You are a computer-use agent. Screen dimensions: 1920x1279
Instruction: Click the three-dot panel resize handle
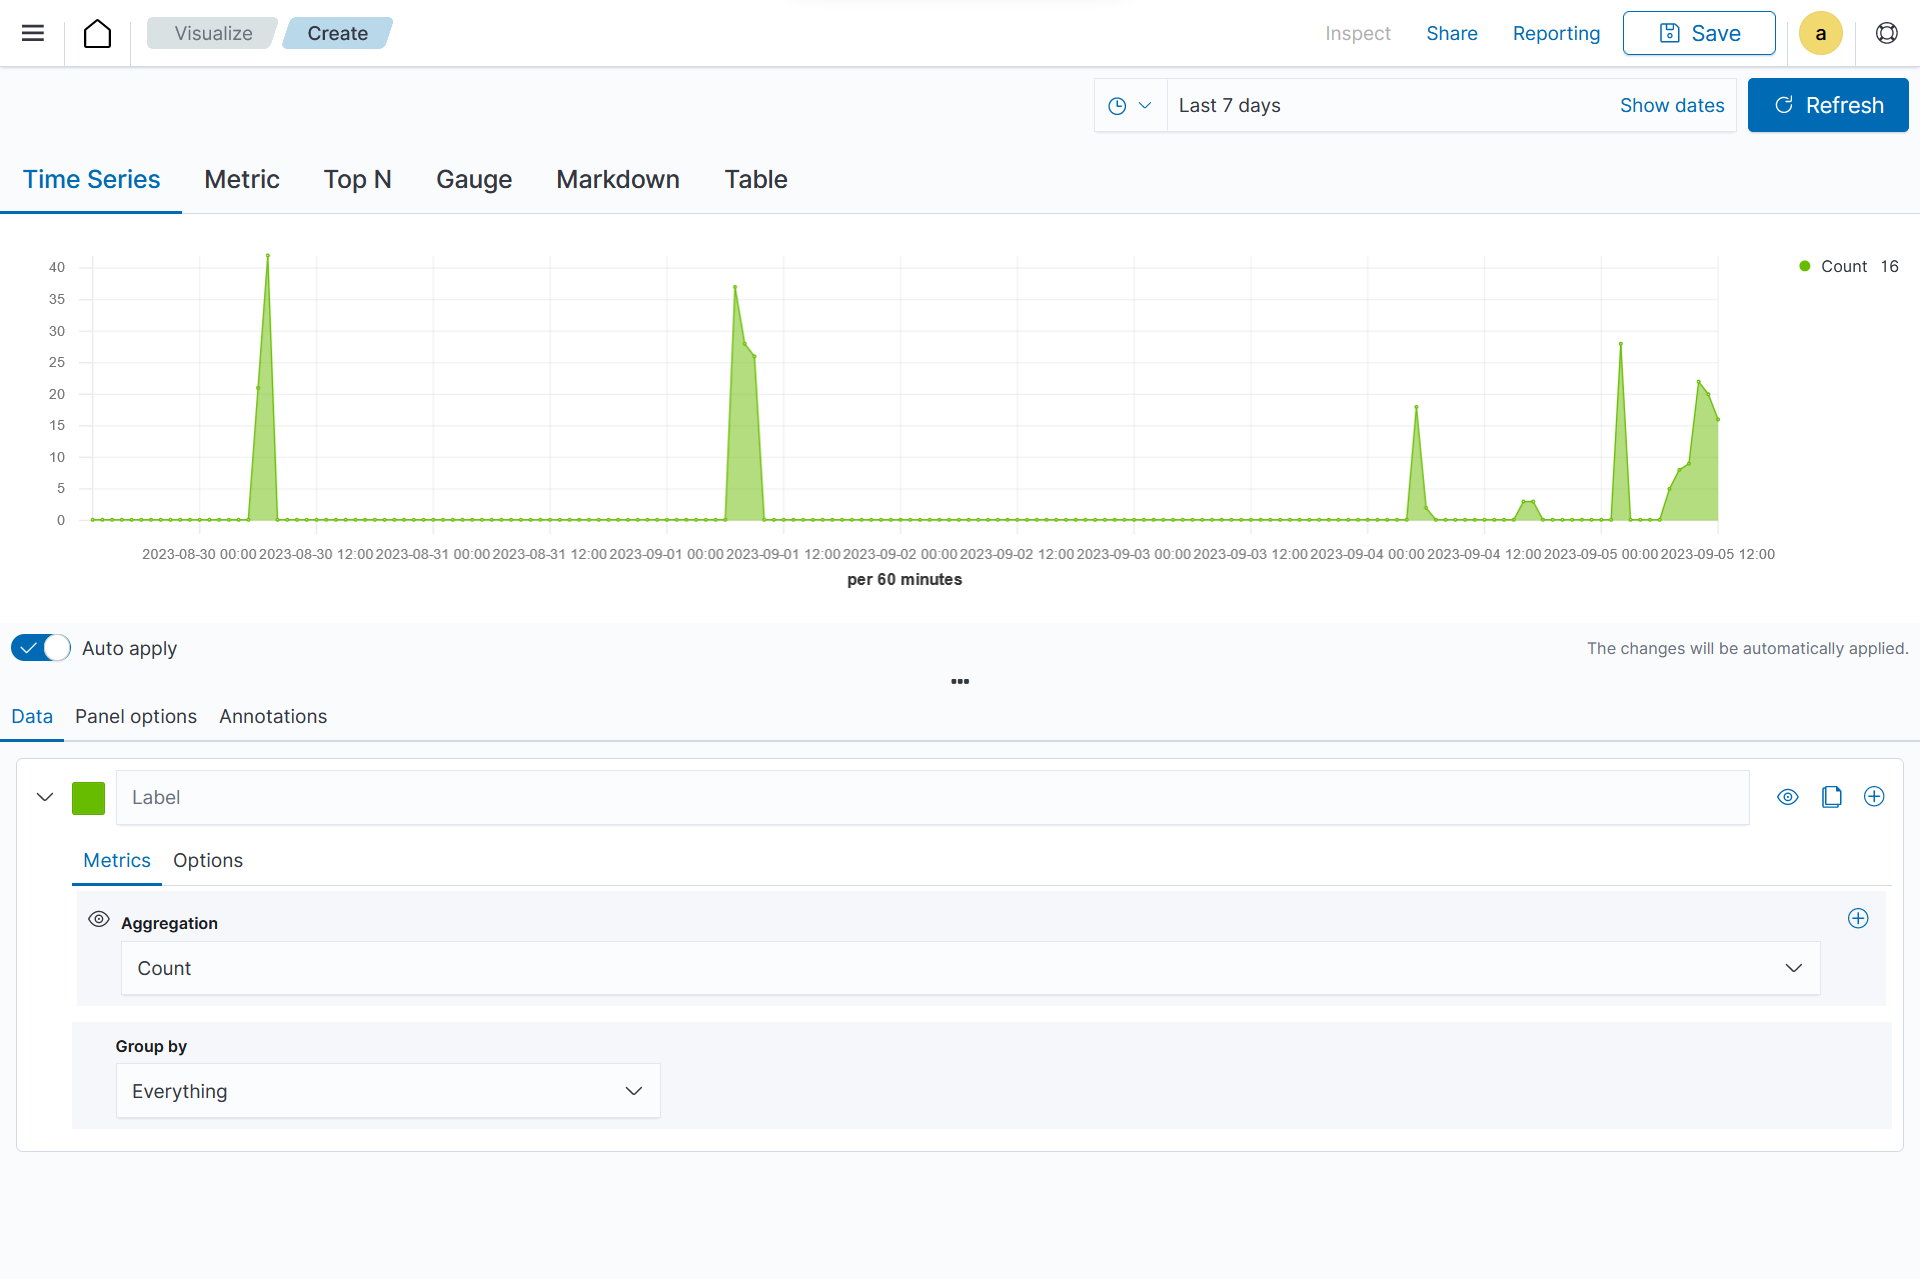pos(960,681)
